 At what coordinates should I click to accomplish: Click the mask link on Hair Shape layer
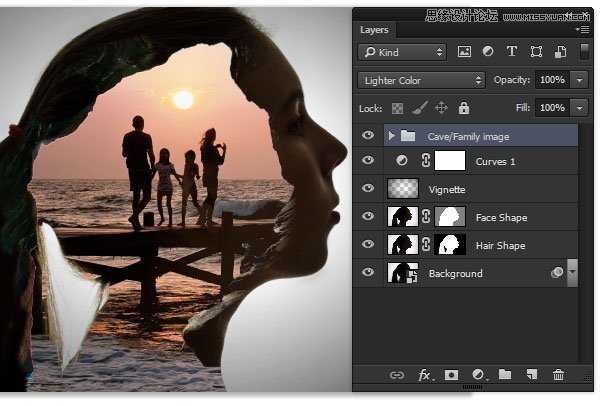pyautogui.click(x=426, y=245)
